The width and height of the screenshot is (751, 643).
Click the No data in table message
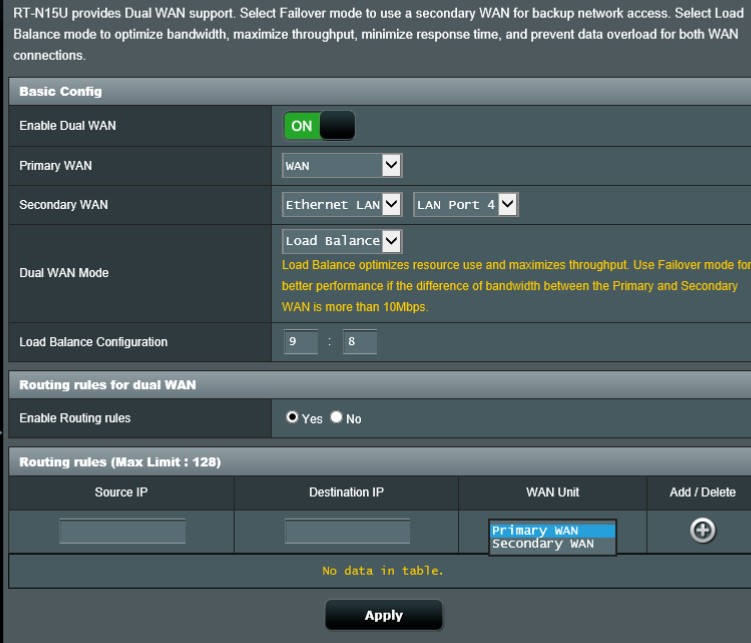383,571
